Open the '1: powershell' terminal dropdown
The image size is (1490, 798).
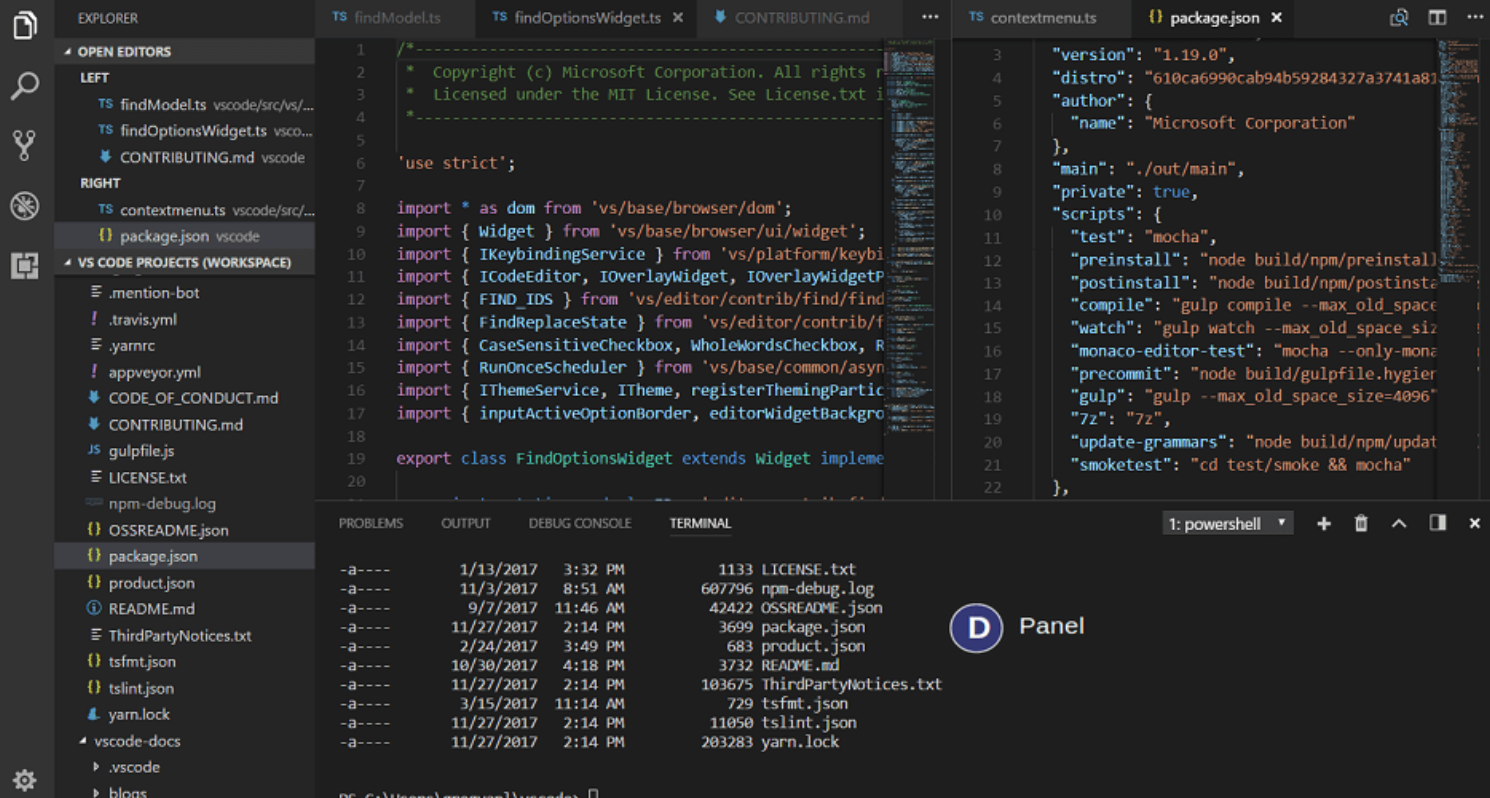click(1227, 522)
